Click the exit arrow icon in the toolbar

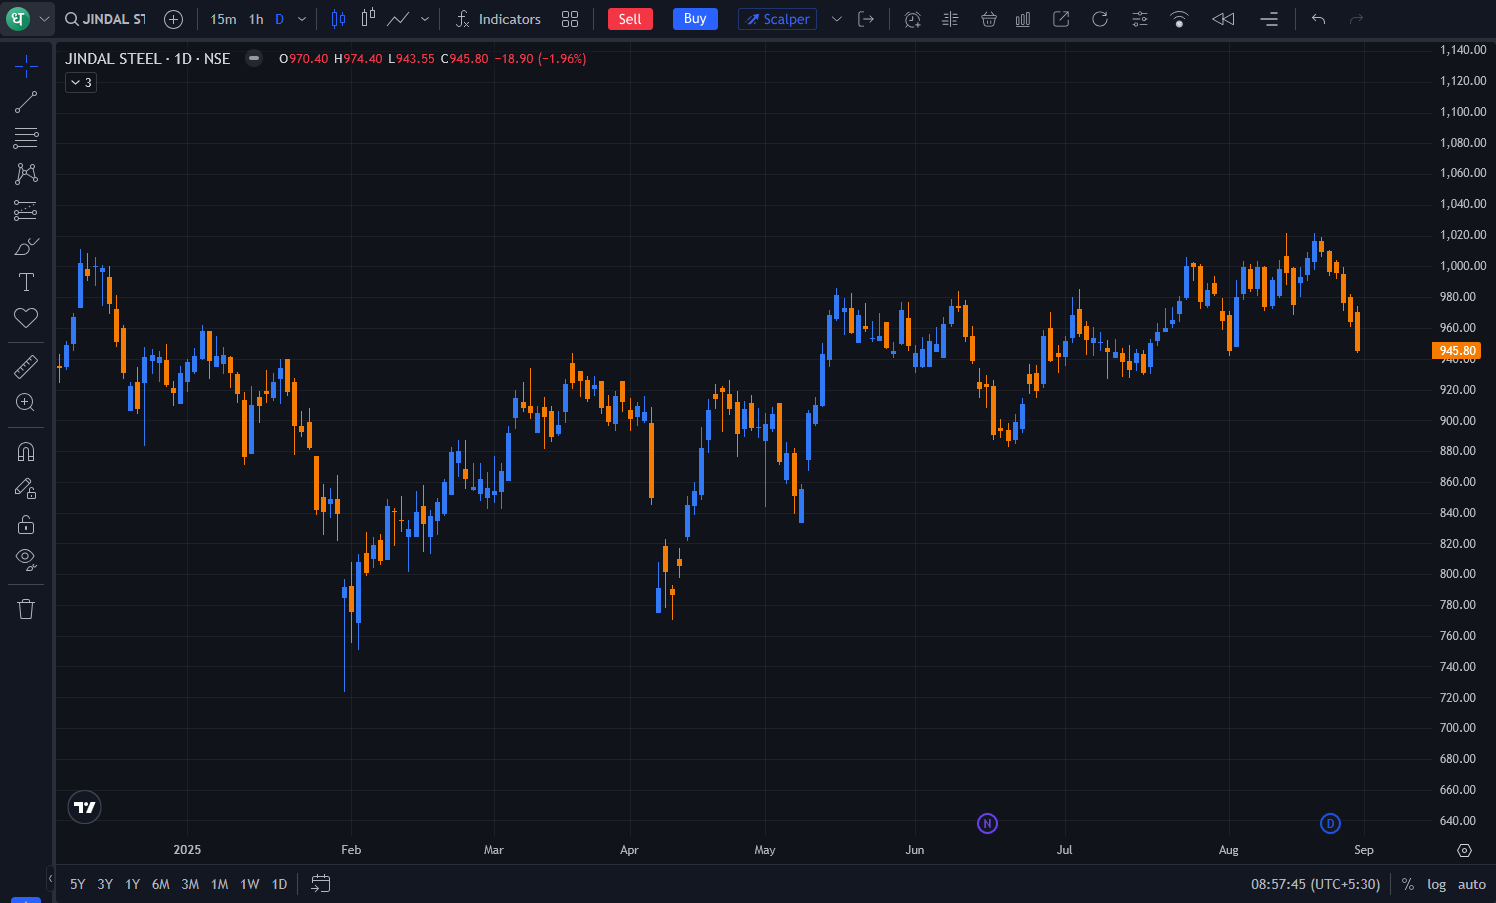pyautogui.click(x=866, y=19)
